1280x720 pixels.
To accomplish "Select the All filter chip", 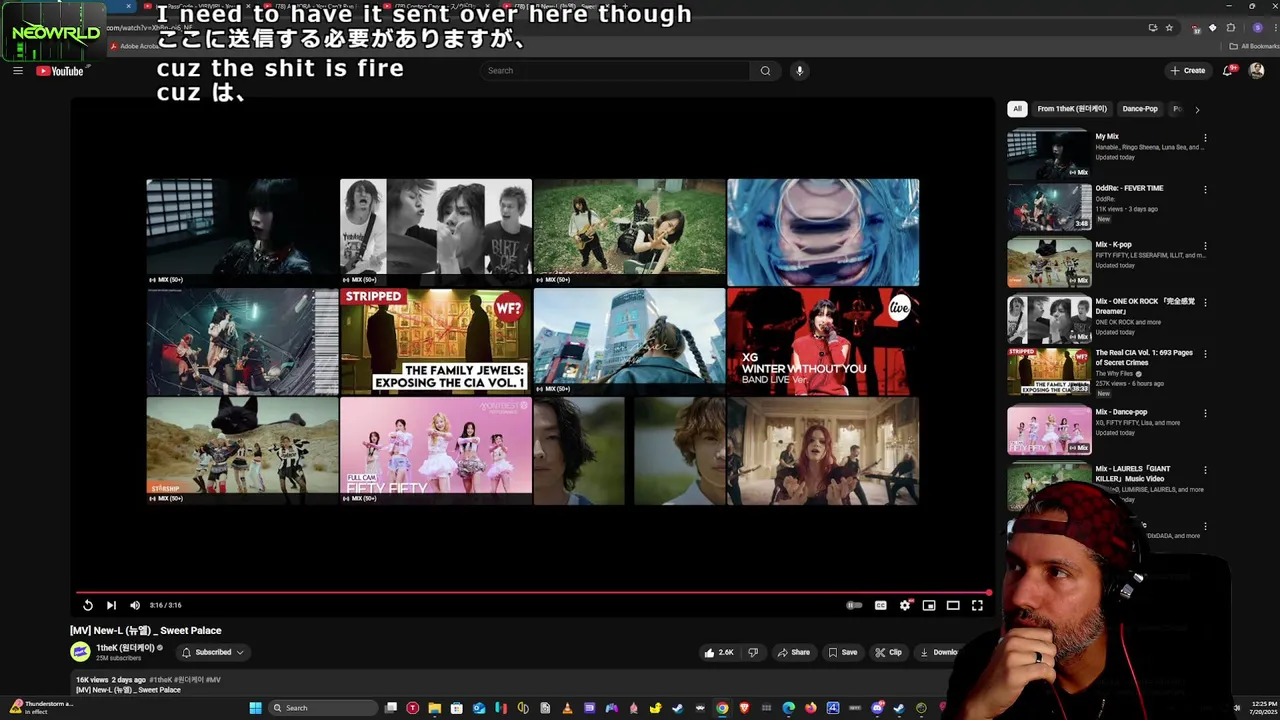I will [x=1017, y=109].
